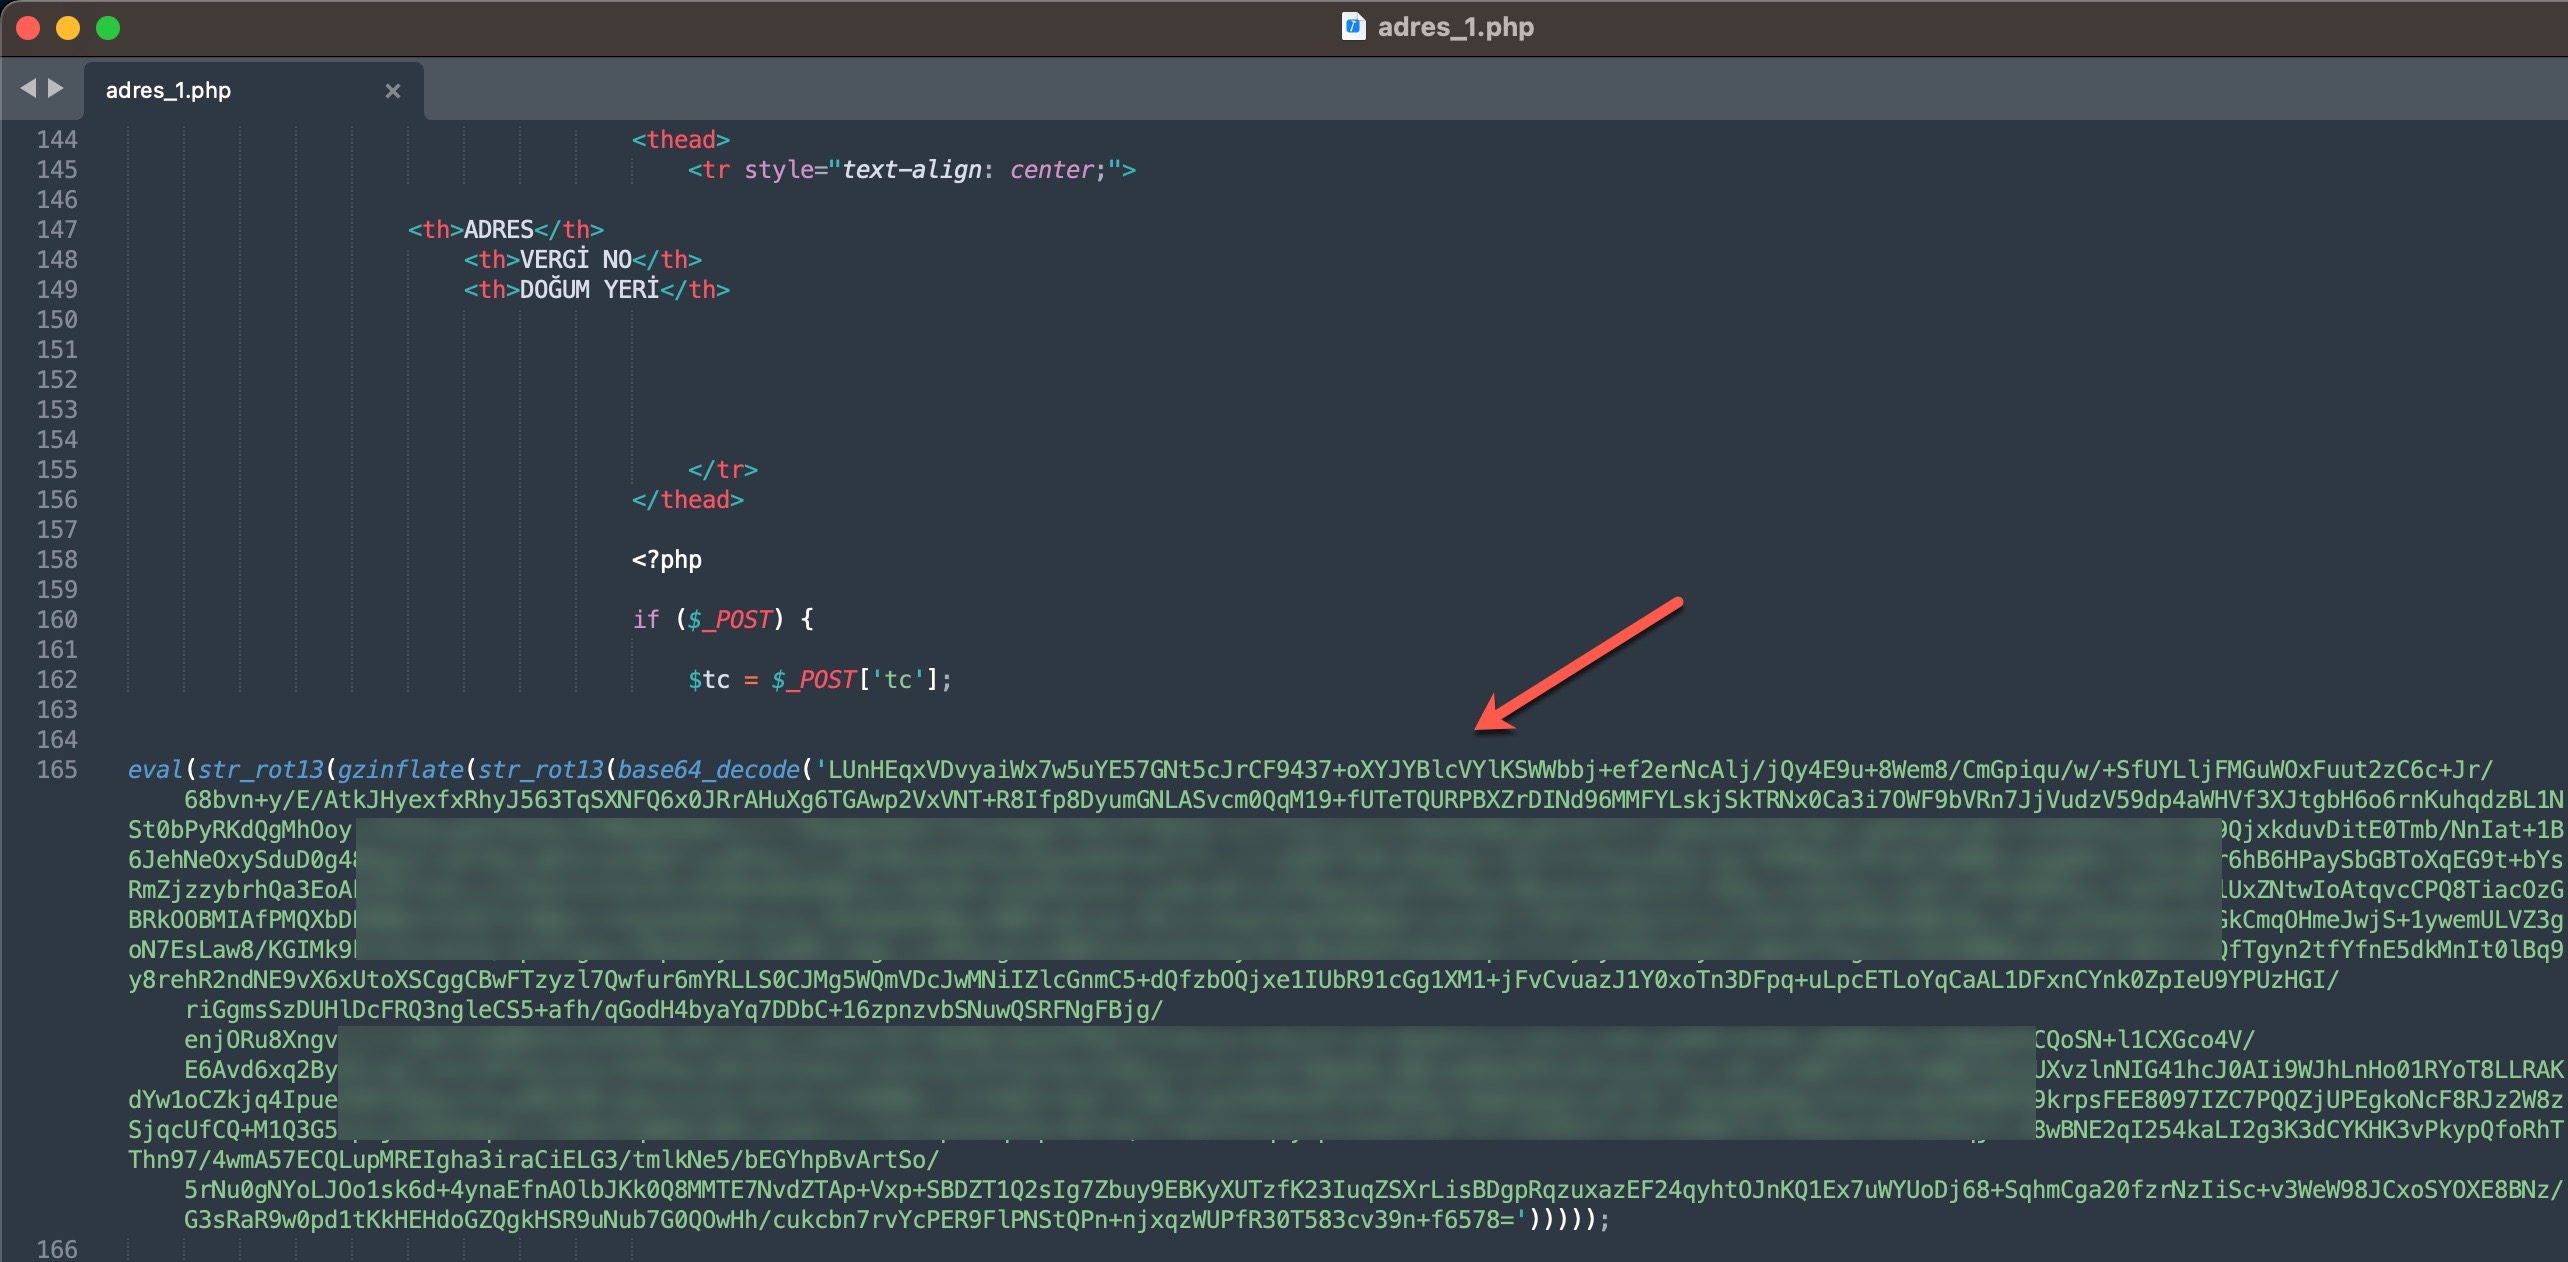
Task: Close the adres_1.php tab
Action: tap(392, 91)
